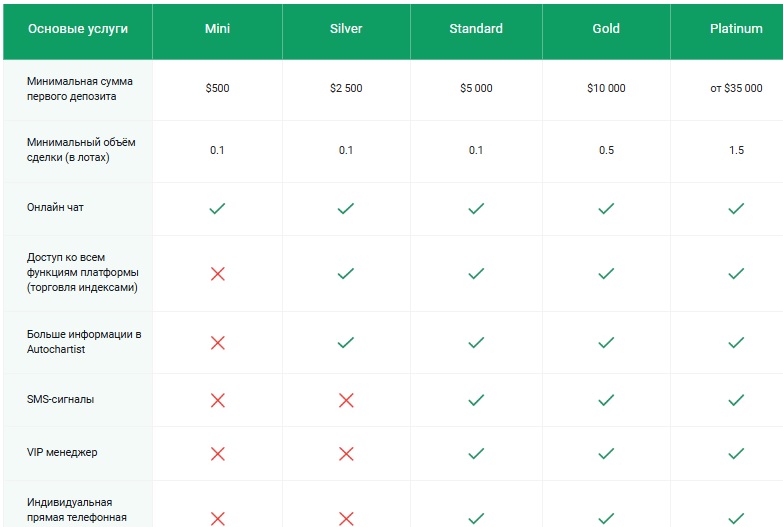Click the Standard SMS-signals checkmark
Screen dimensions: 783x527
476,400
